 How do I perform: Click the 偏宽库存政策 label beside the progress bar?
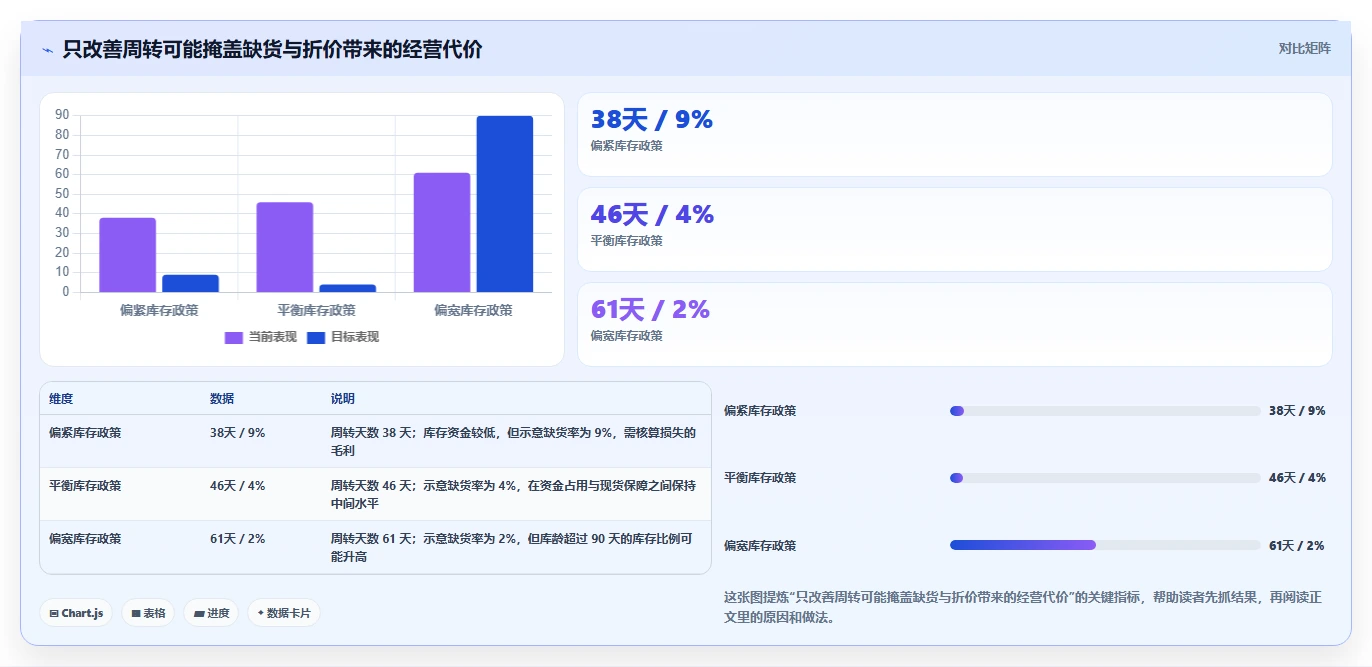[x=760, y=546]
